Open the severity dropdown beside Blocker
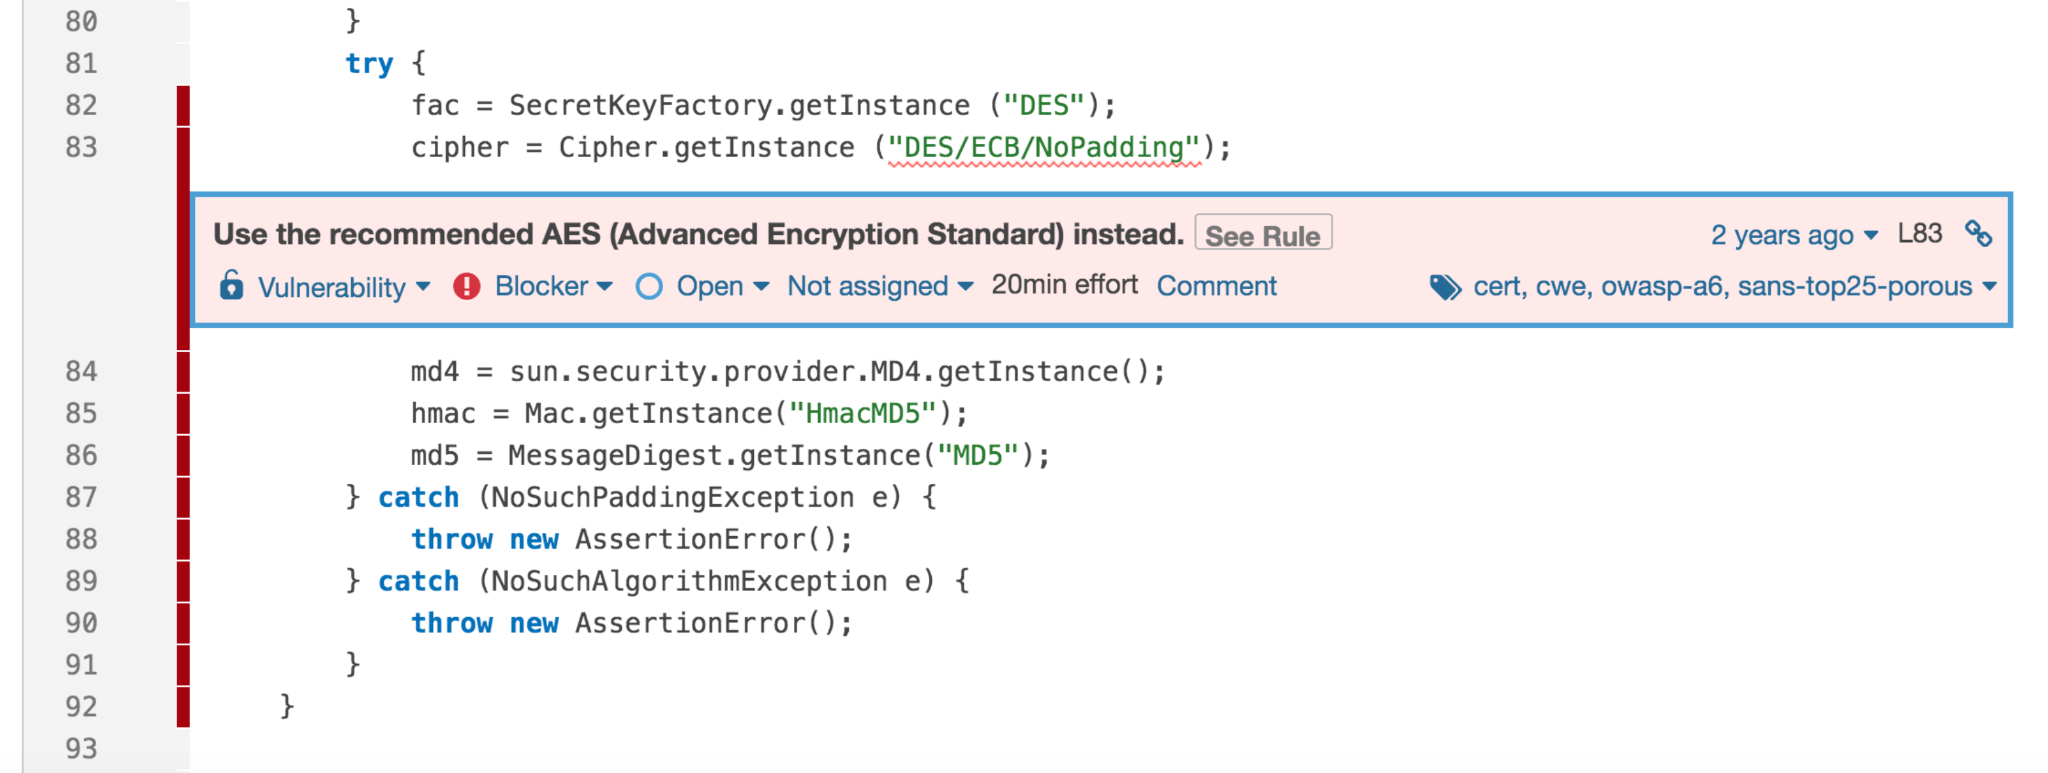Viewport: 2048px width, 773px height. [605, 288]
